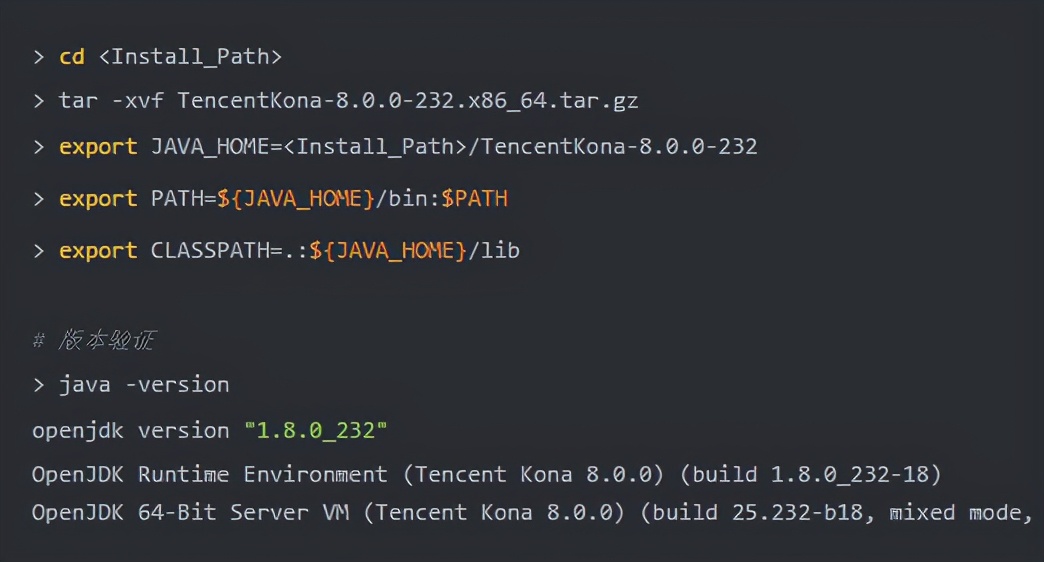Click the 'OpenJDK Runtime Environment' output line
The height and width of the screenshot is (562, 1044).
(x=487, y=475)
